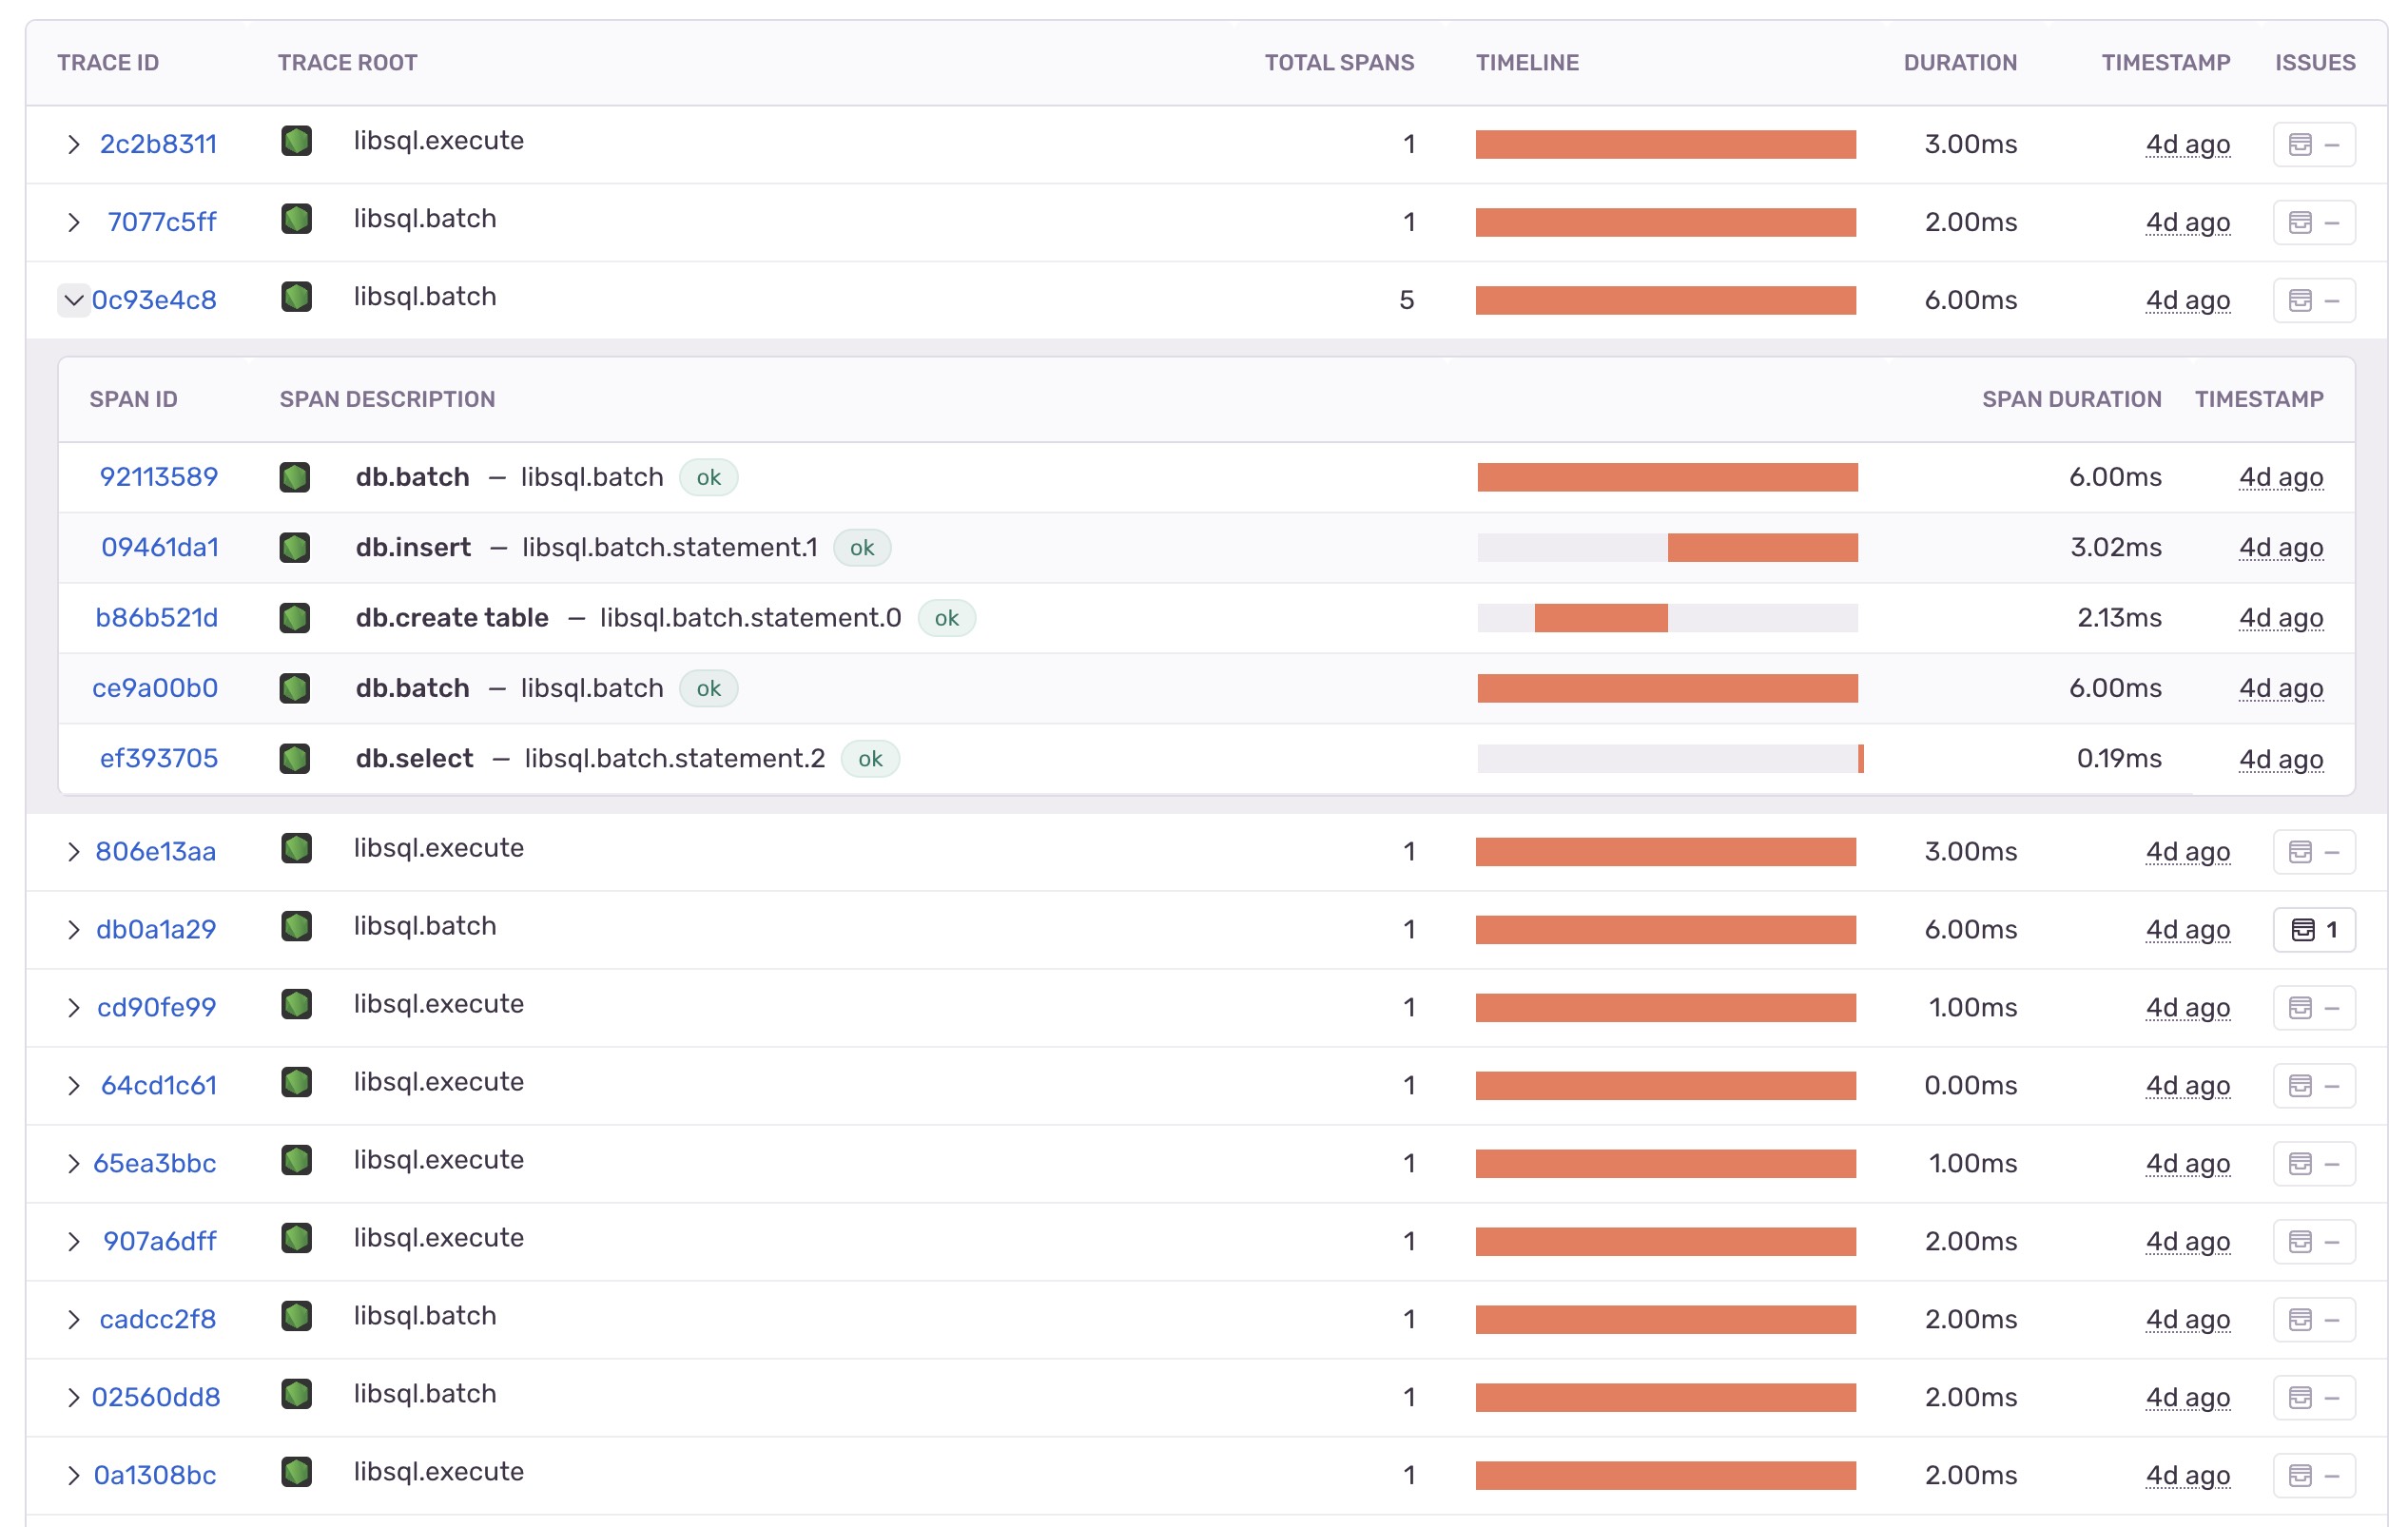Click project icon for trace 2c2b8311

(x=296, y=141)
